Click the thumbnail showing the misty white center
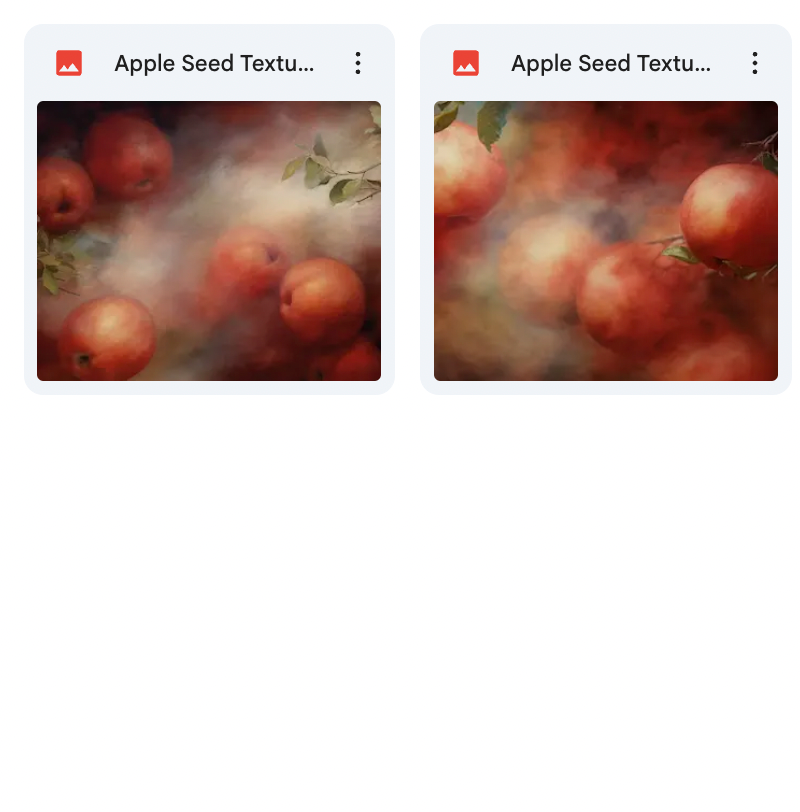Image resolution: width=800 pixels, height=812 pixels. pyautogui.click(x=209, y=241)
